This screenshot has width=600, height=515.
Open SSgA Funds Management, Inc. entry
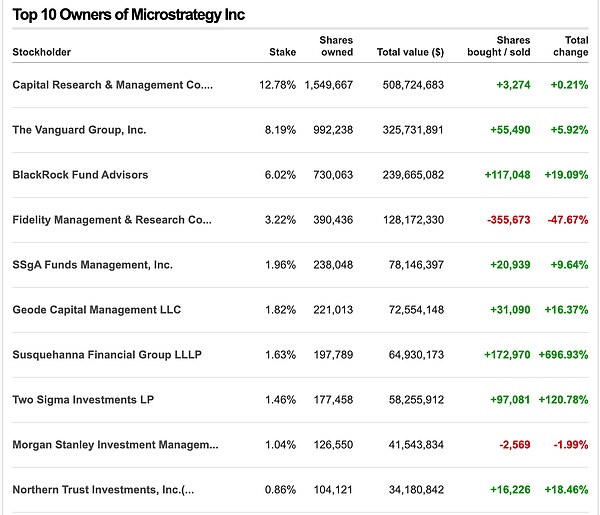coord(92,265)
